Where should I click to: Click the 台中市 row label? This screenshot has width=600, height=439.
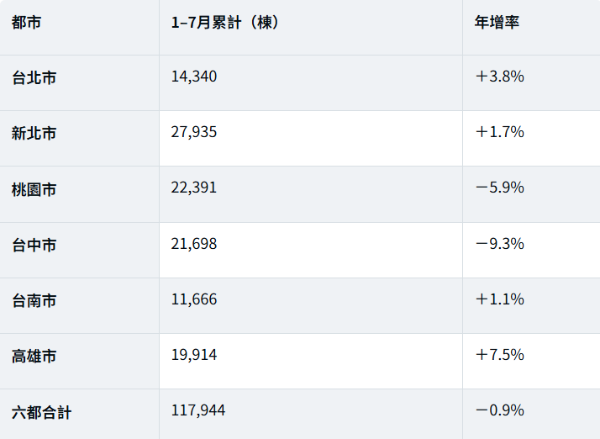pyautogui.click(x=34, y=245)
